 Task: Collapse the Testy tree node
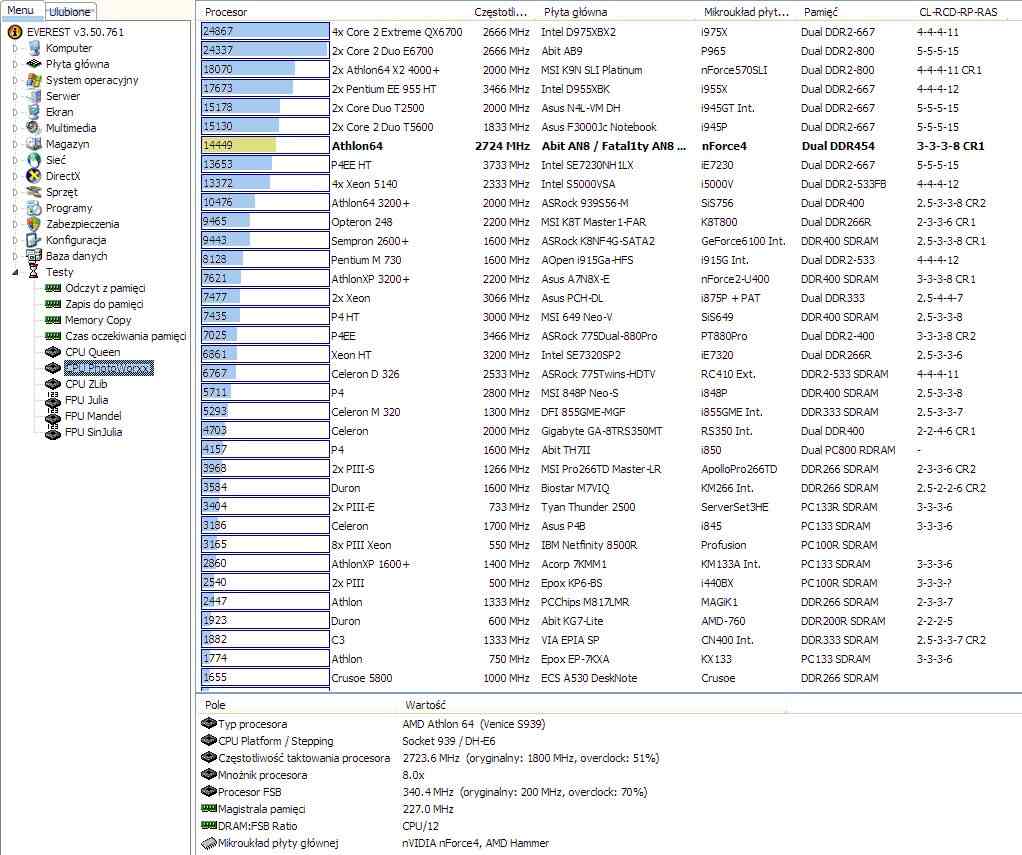(15, 272)
